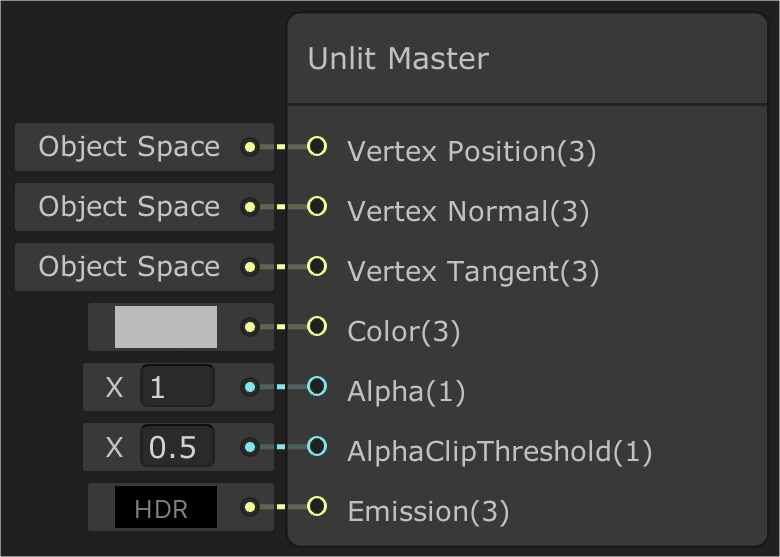The image size is (780, 557).
Task: Click the Vertex Tangent input port circle
Action: tap(317, 267)
